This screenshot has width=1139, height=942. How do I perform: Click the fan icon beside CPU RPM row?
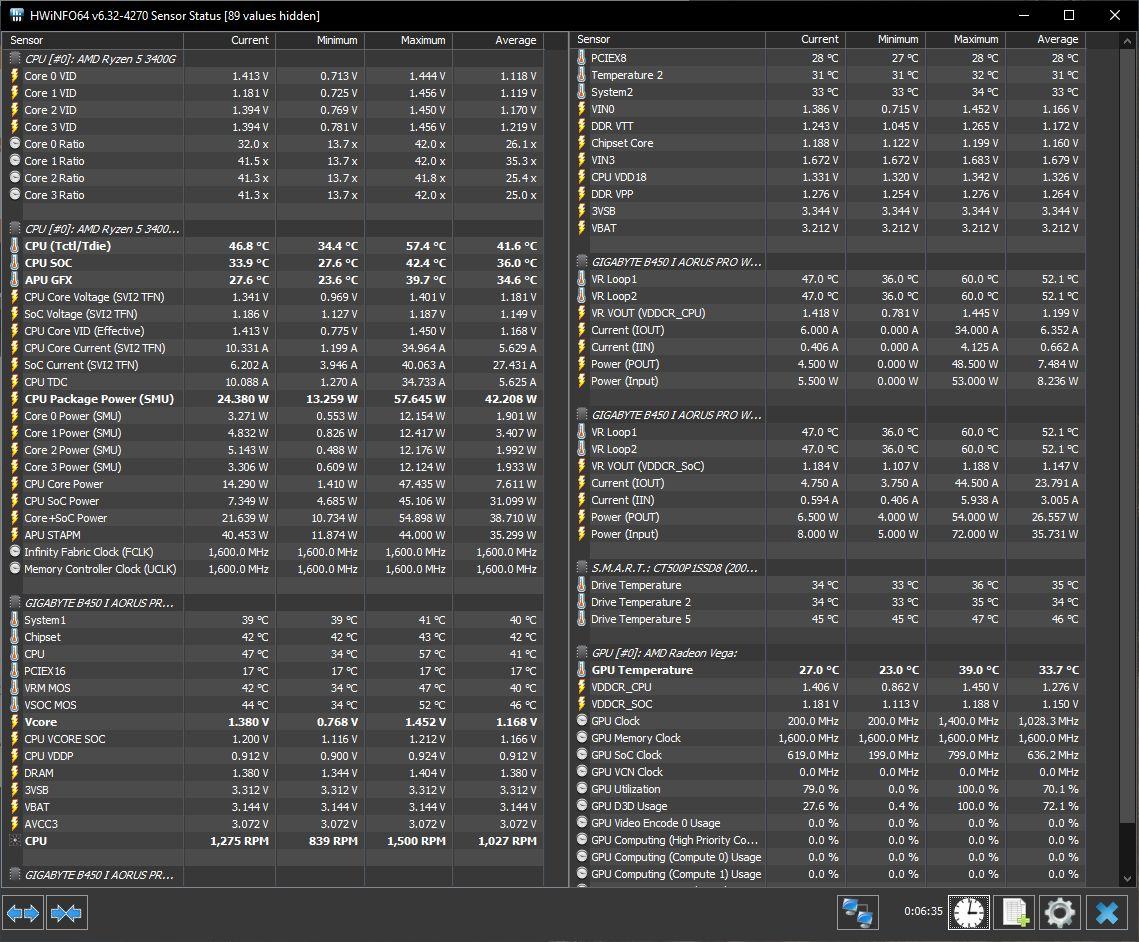(x=15, y=840)
